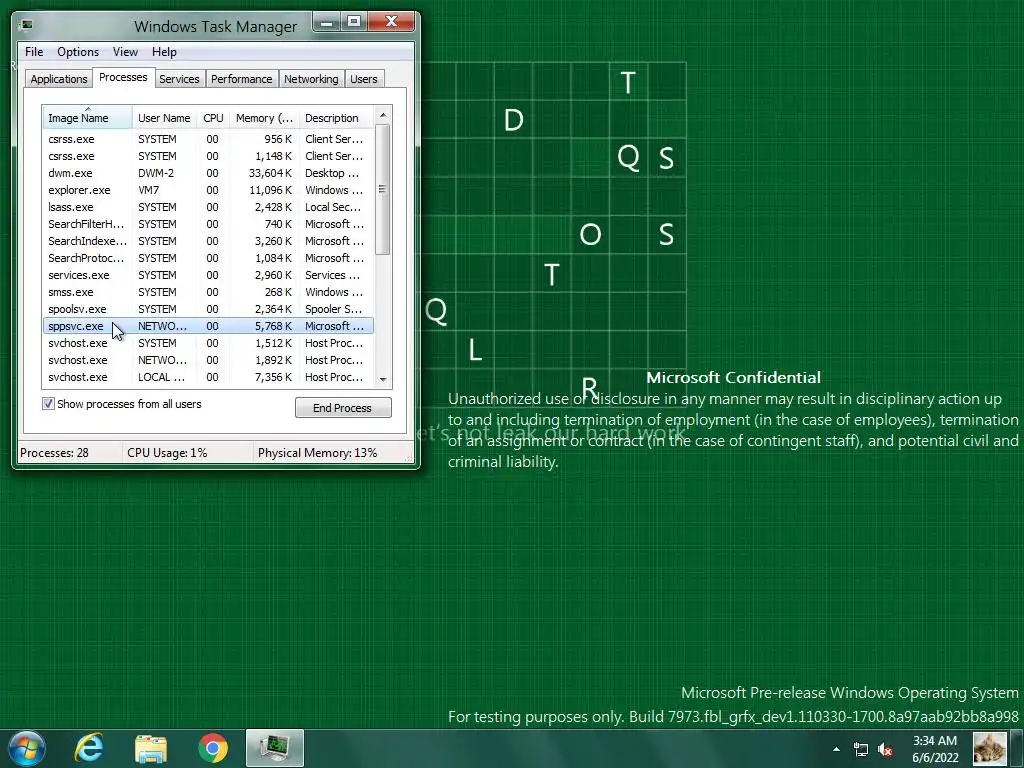Viewport: 1024px width, 768px height.
Task: Select the explorer.exe process row
Action: click(208, 190)
